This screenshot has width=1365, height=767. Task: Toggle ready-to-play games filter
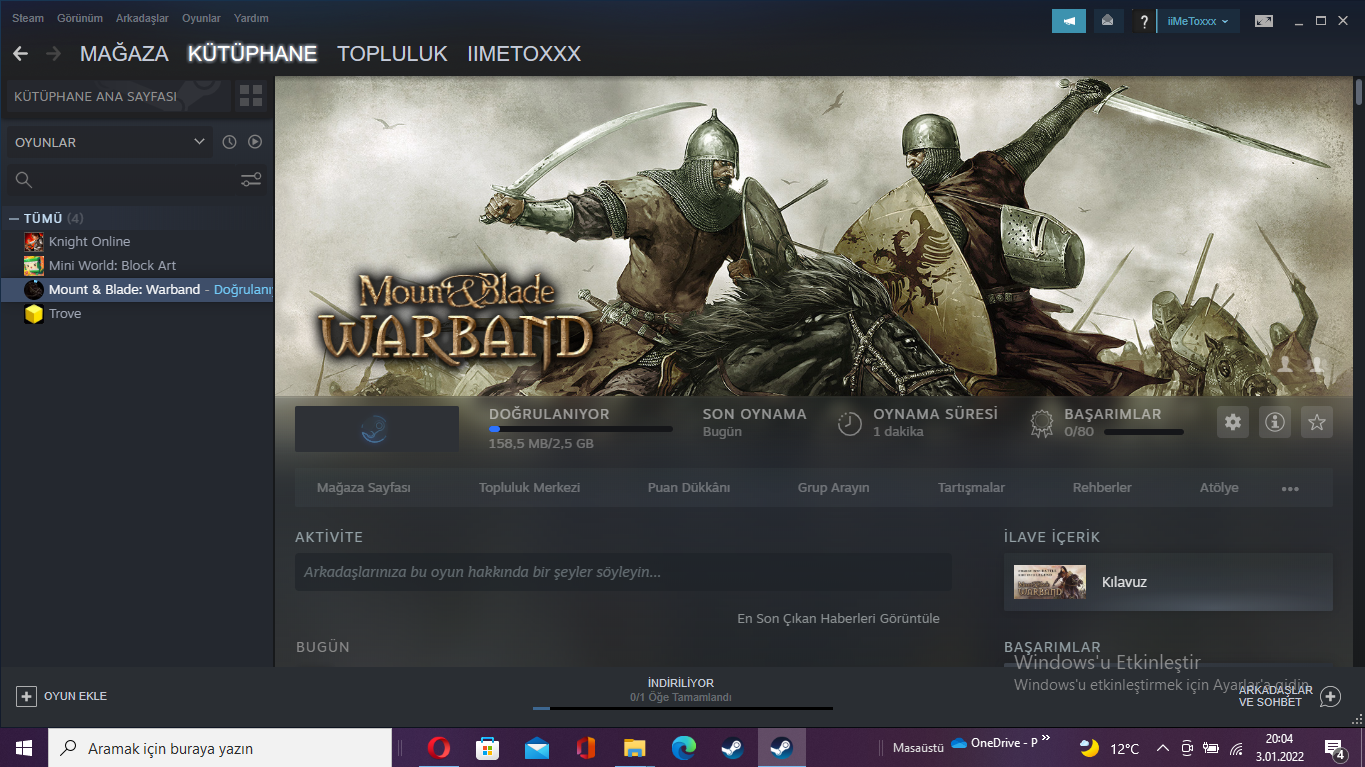255,142
